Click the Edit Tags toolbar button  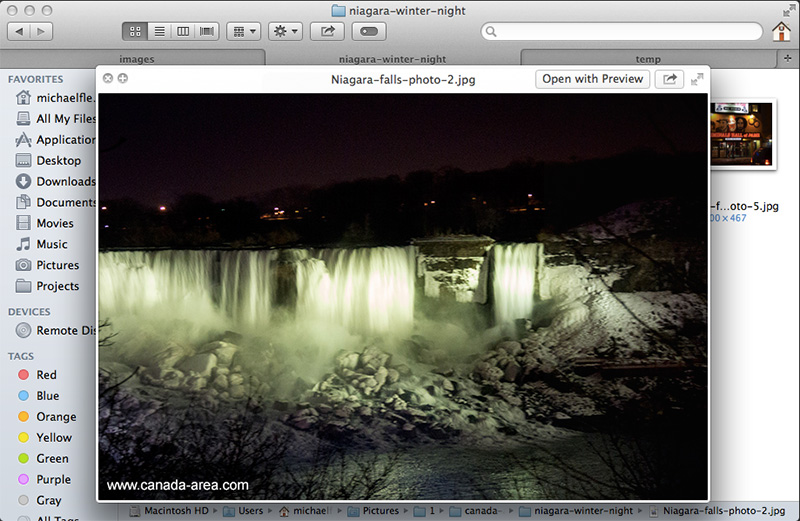tap(369, 32)
